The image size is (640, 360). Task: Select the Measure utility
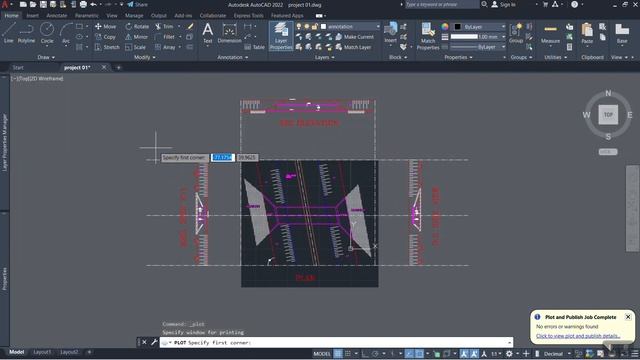[550, 33]
